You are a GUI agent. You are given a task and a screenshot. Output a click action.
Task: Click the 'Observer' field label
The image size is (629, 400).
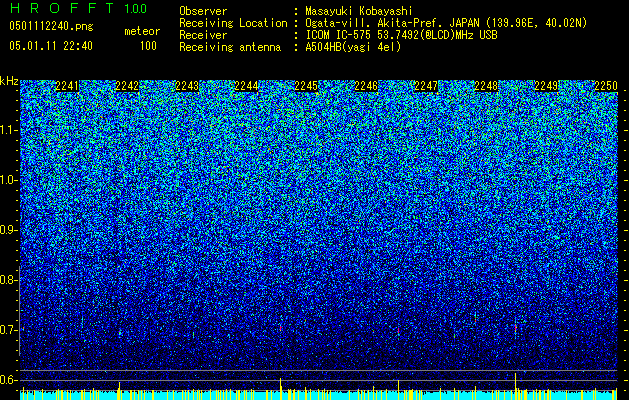pos(203,11)
